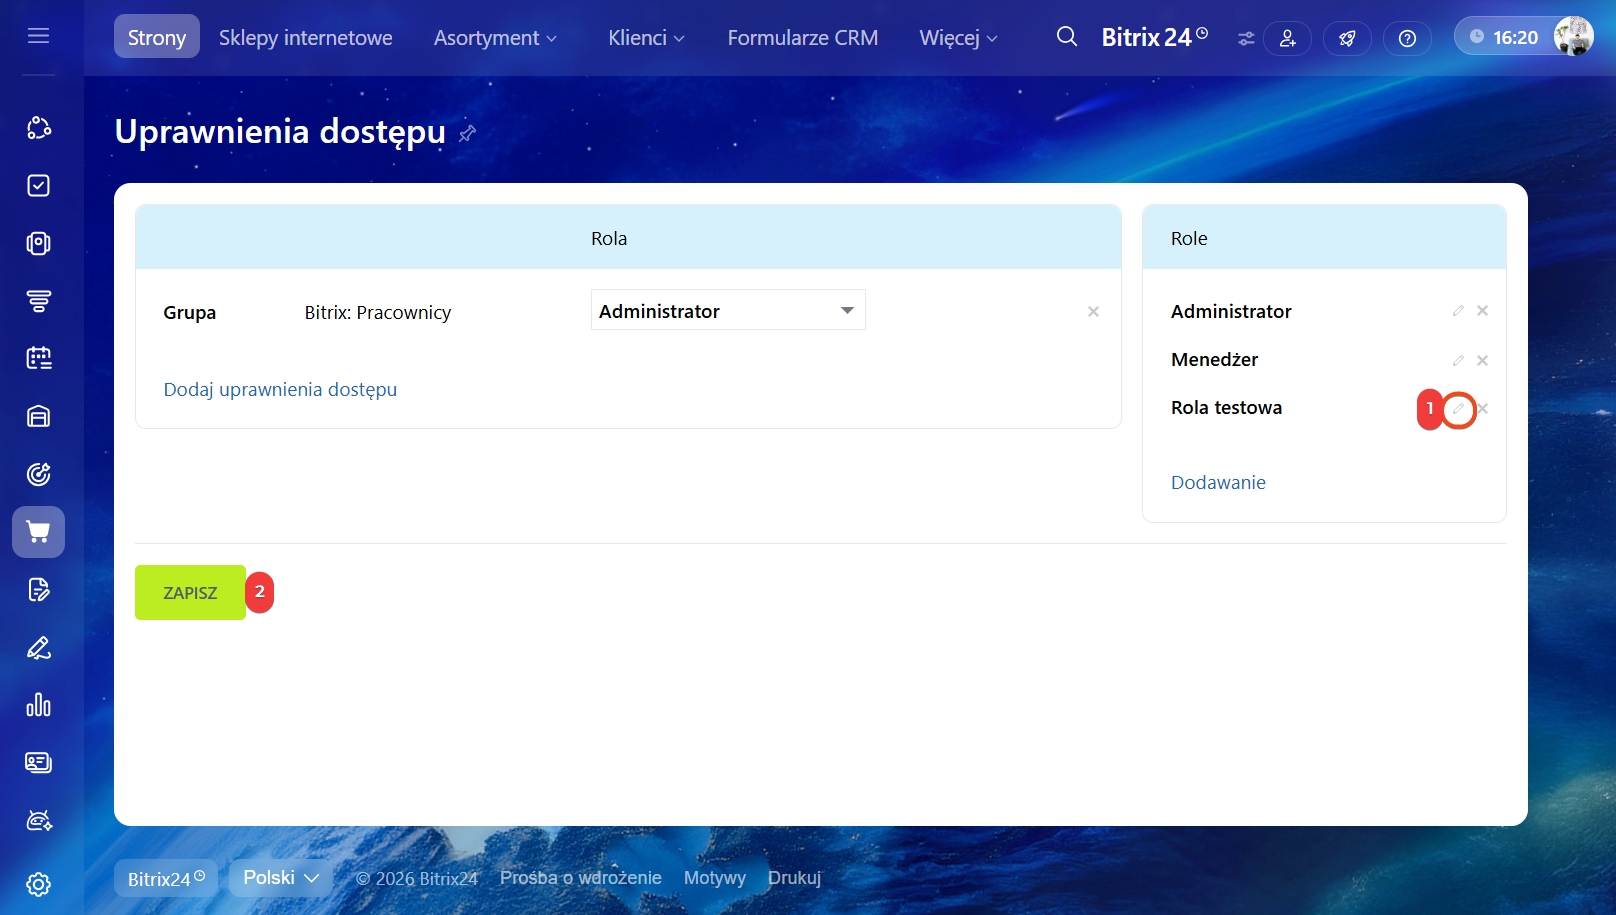Screen dimensions: 1616x915
Task: Click the Dodaj uprawnienia dostępu link
Action: pos(280,389)
